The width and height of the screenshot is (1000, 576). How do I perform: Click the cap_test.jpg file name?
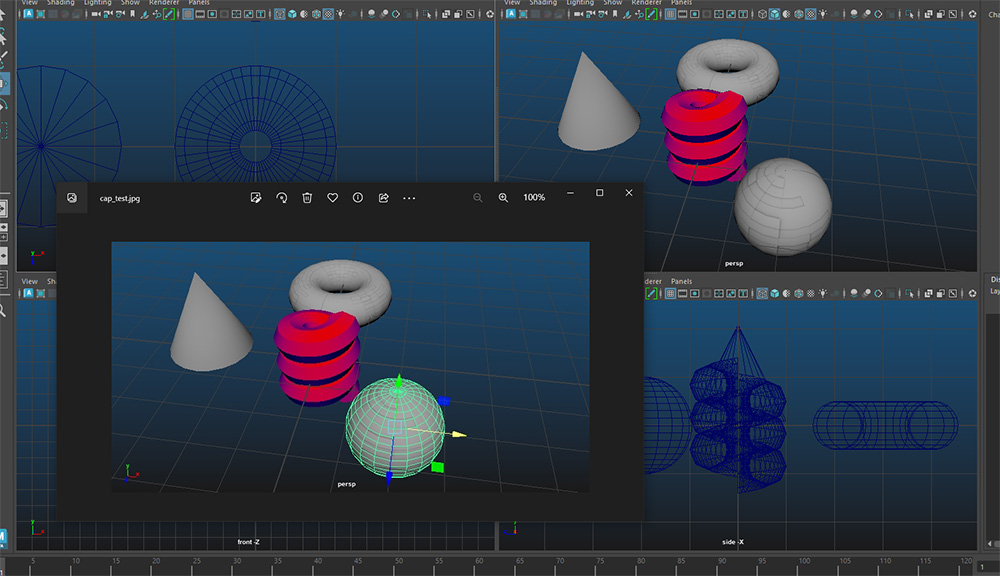coord(120,198)
